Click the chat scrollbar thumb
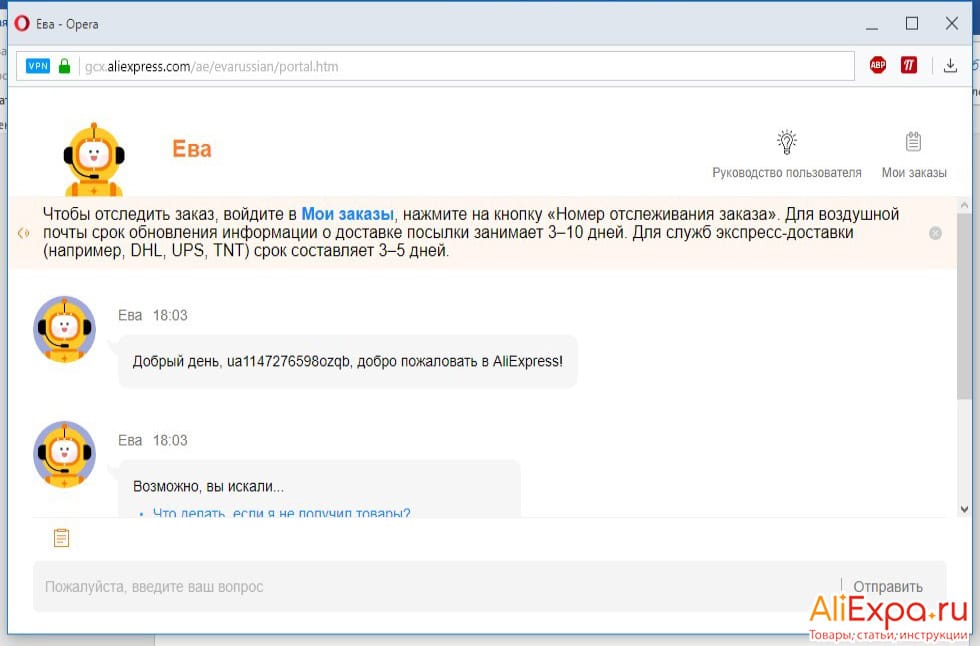980x646 pixels. (x=964, y=306)
